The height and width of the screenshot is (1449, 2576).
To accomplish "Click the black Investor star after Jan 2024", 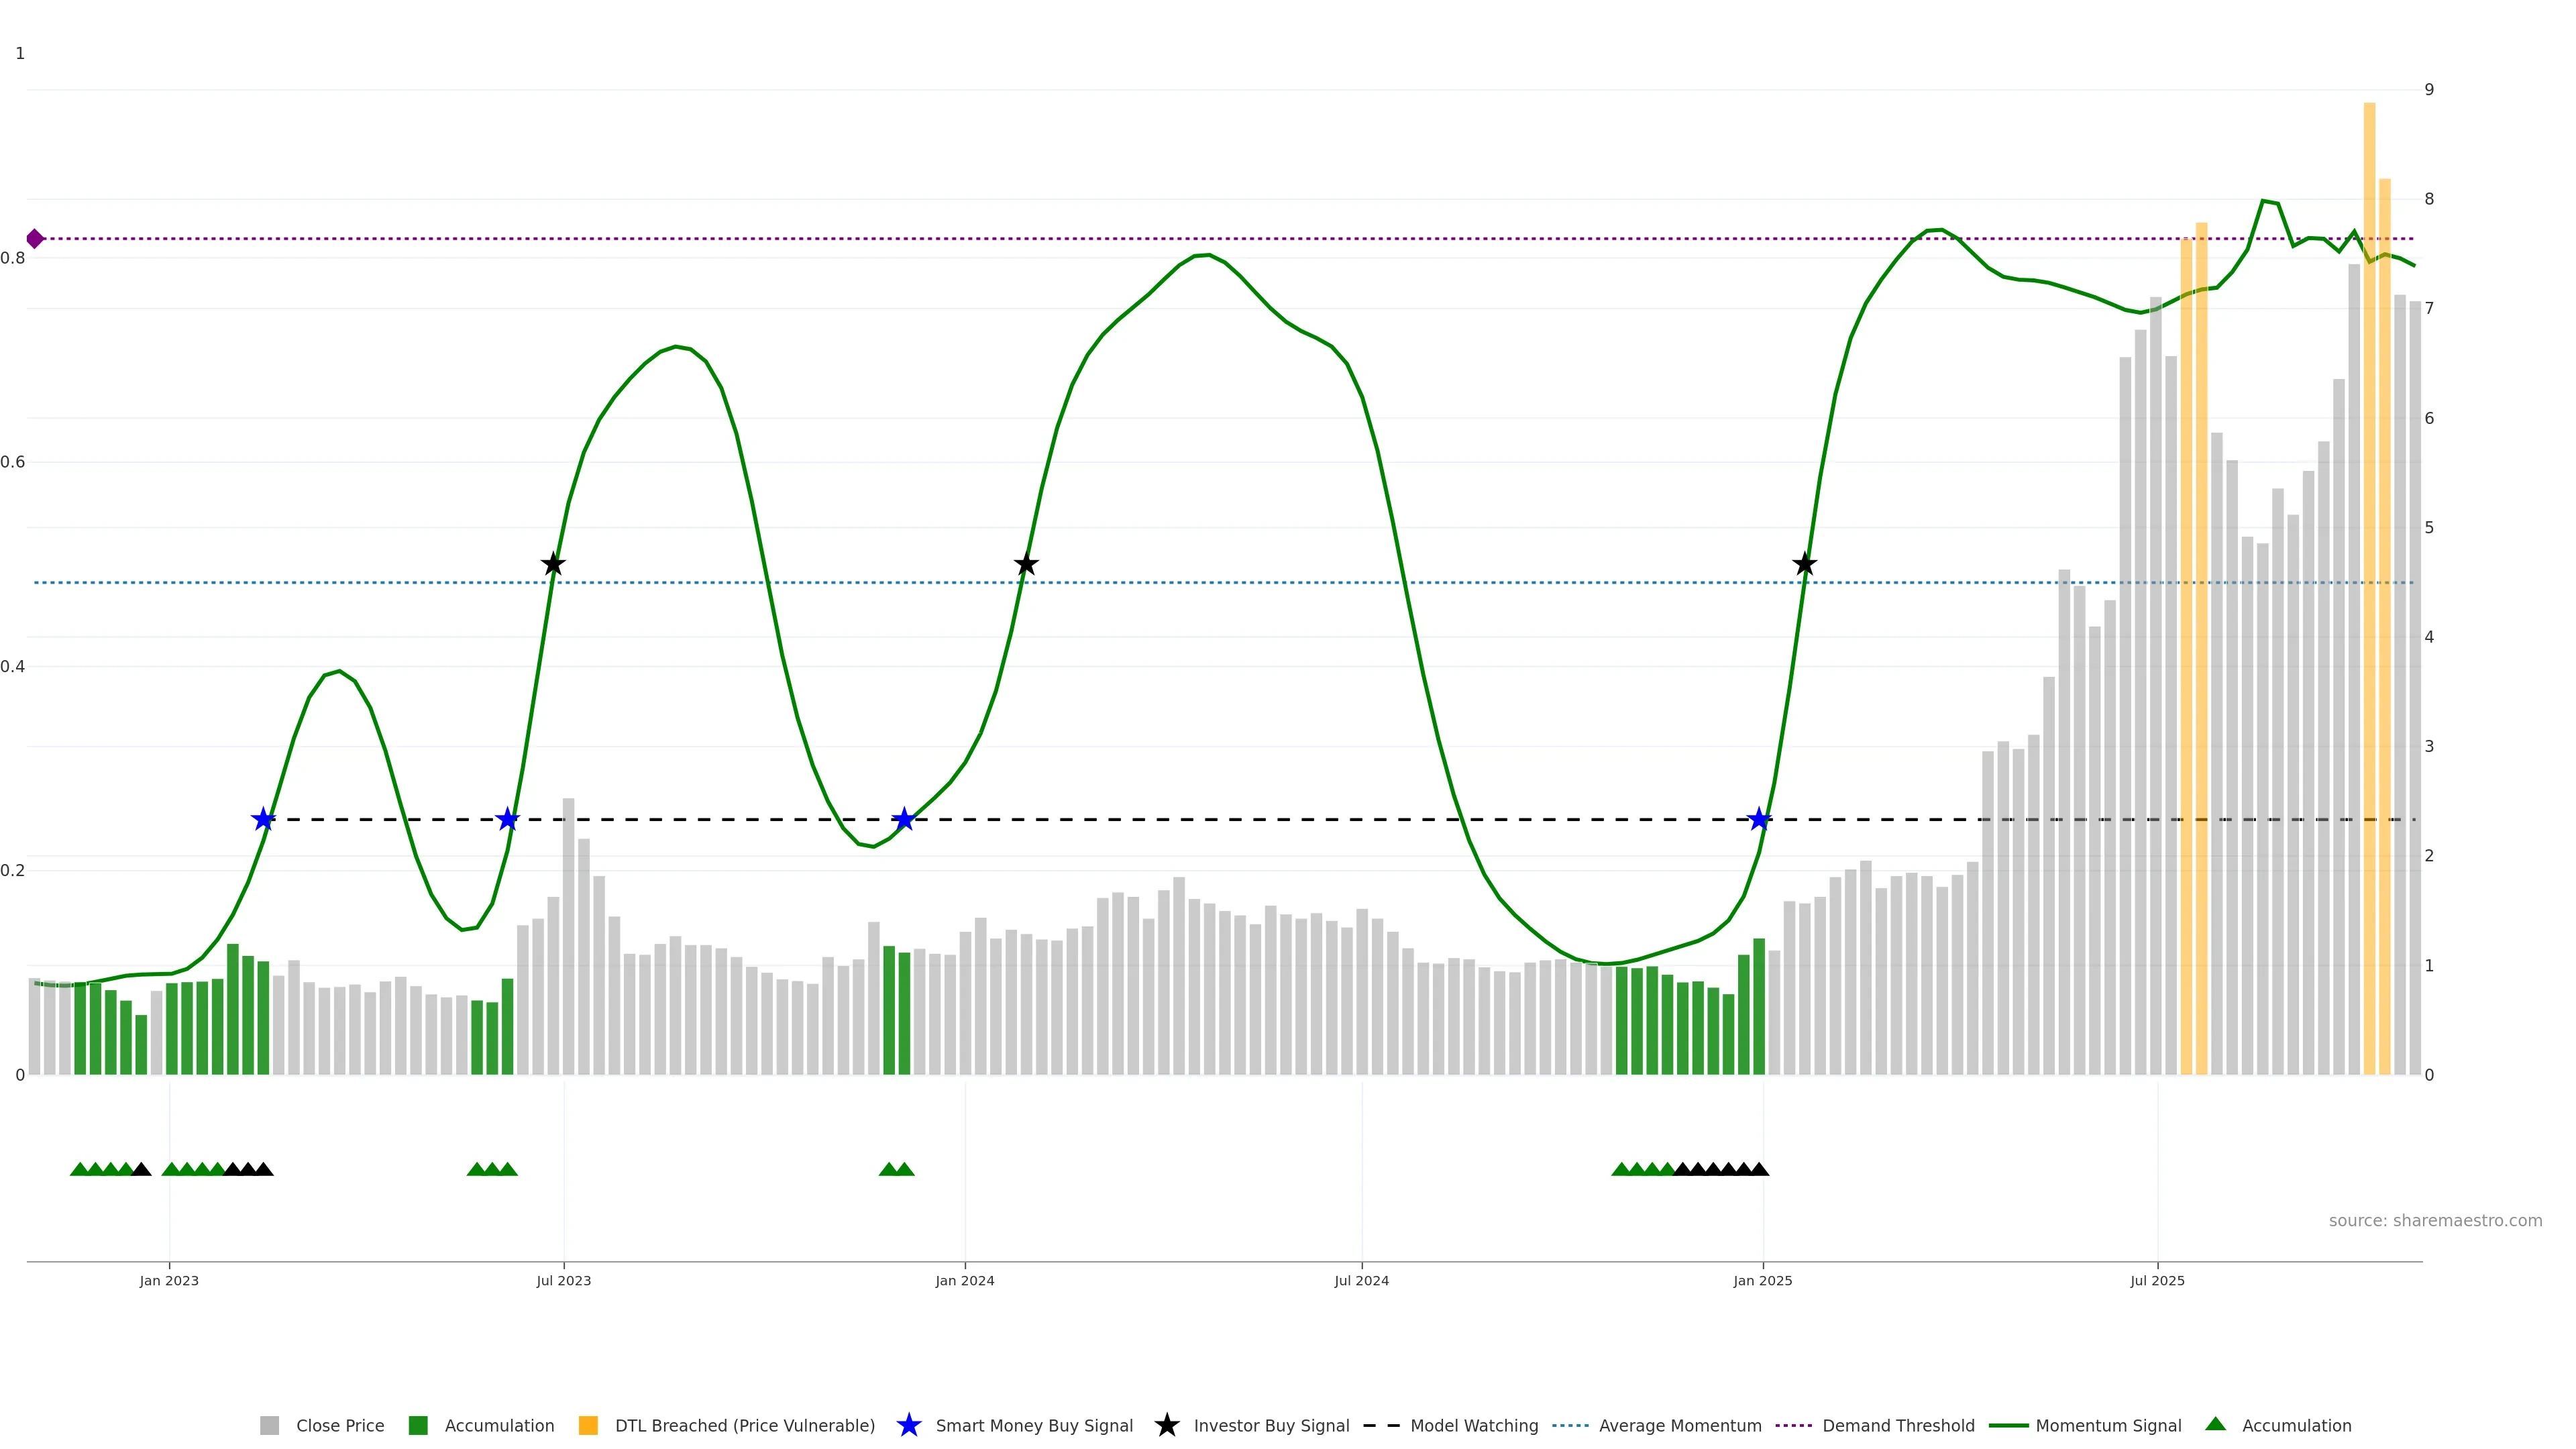I will 1026,565.
